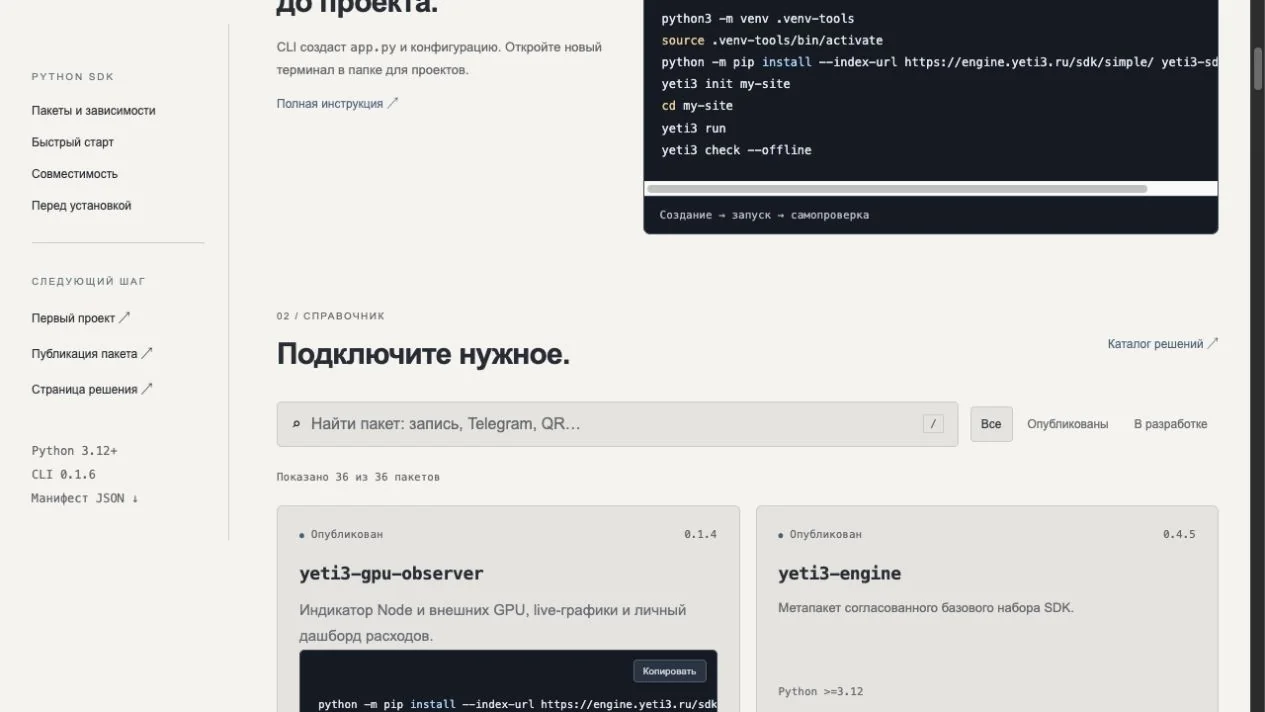The width and height of the screenshot is (1265, 712).
Task: Go to "Быстрый старт" section
Action: point(72,143)
